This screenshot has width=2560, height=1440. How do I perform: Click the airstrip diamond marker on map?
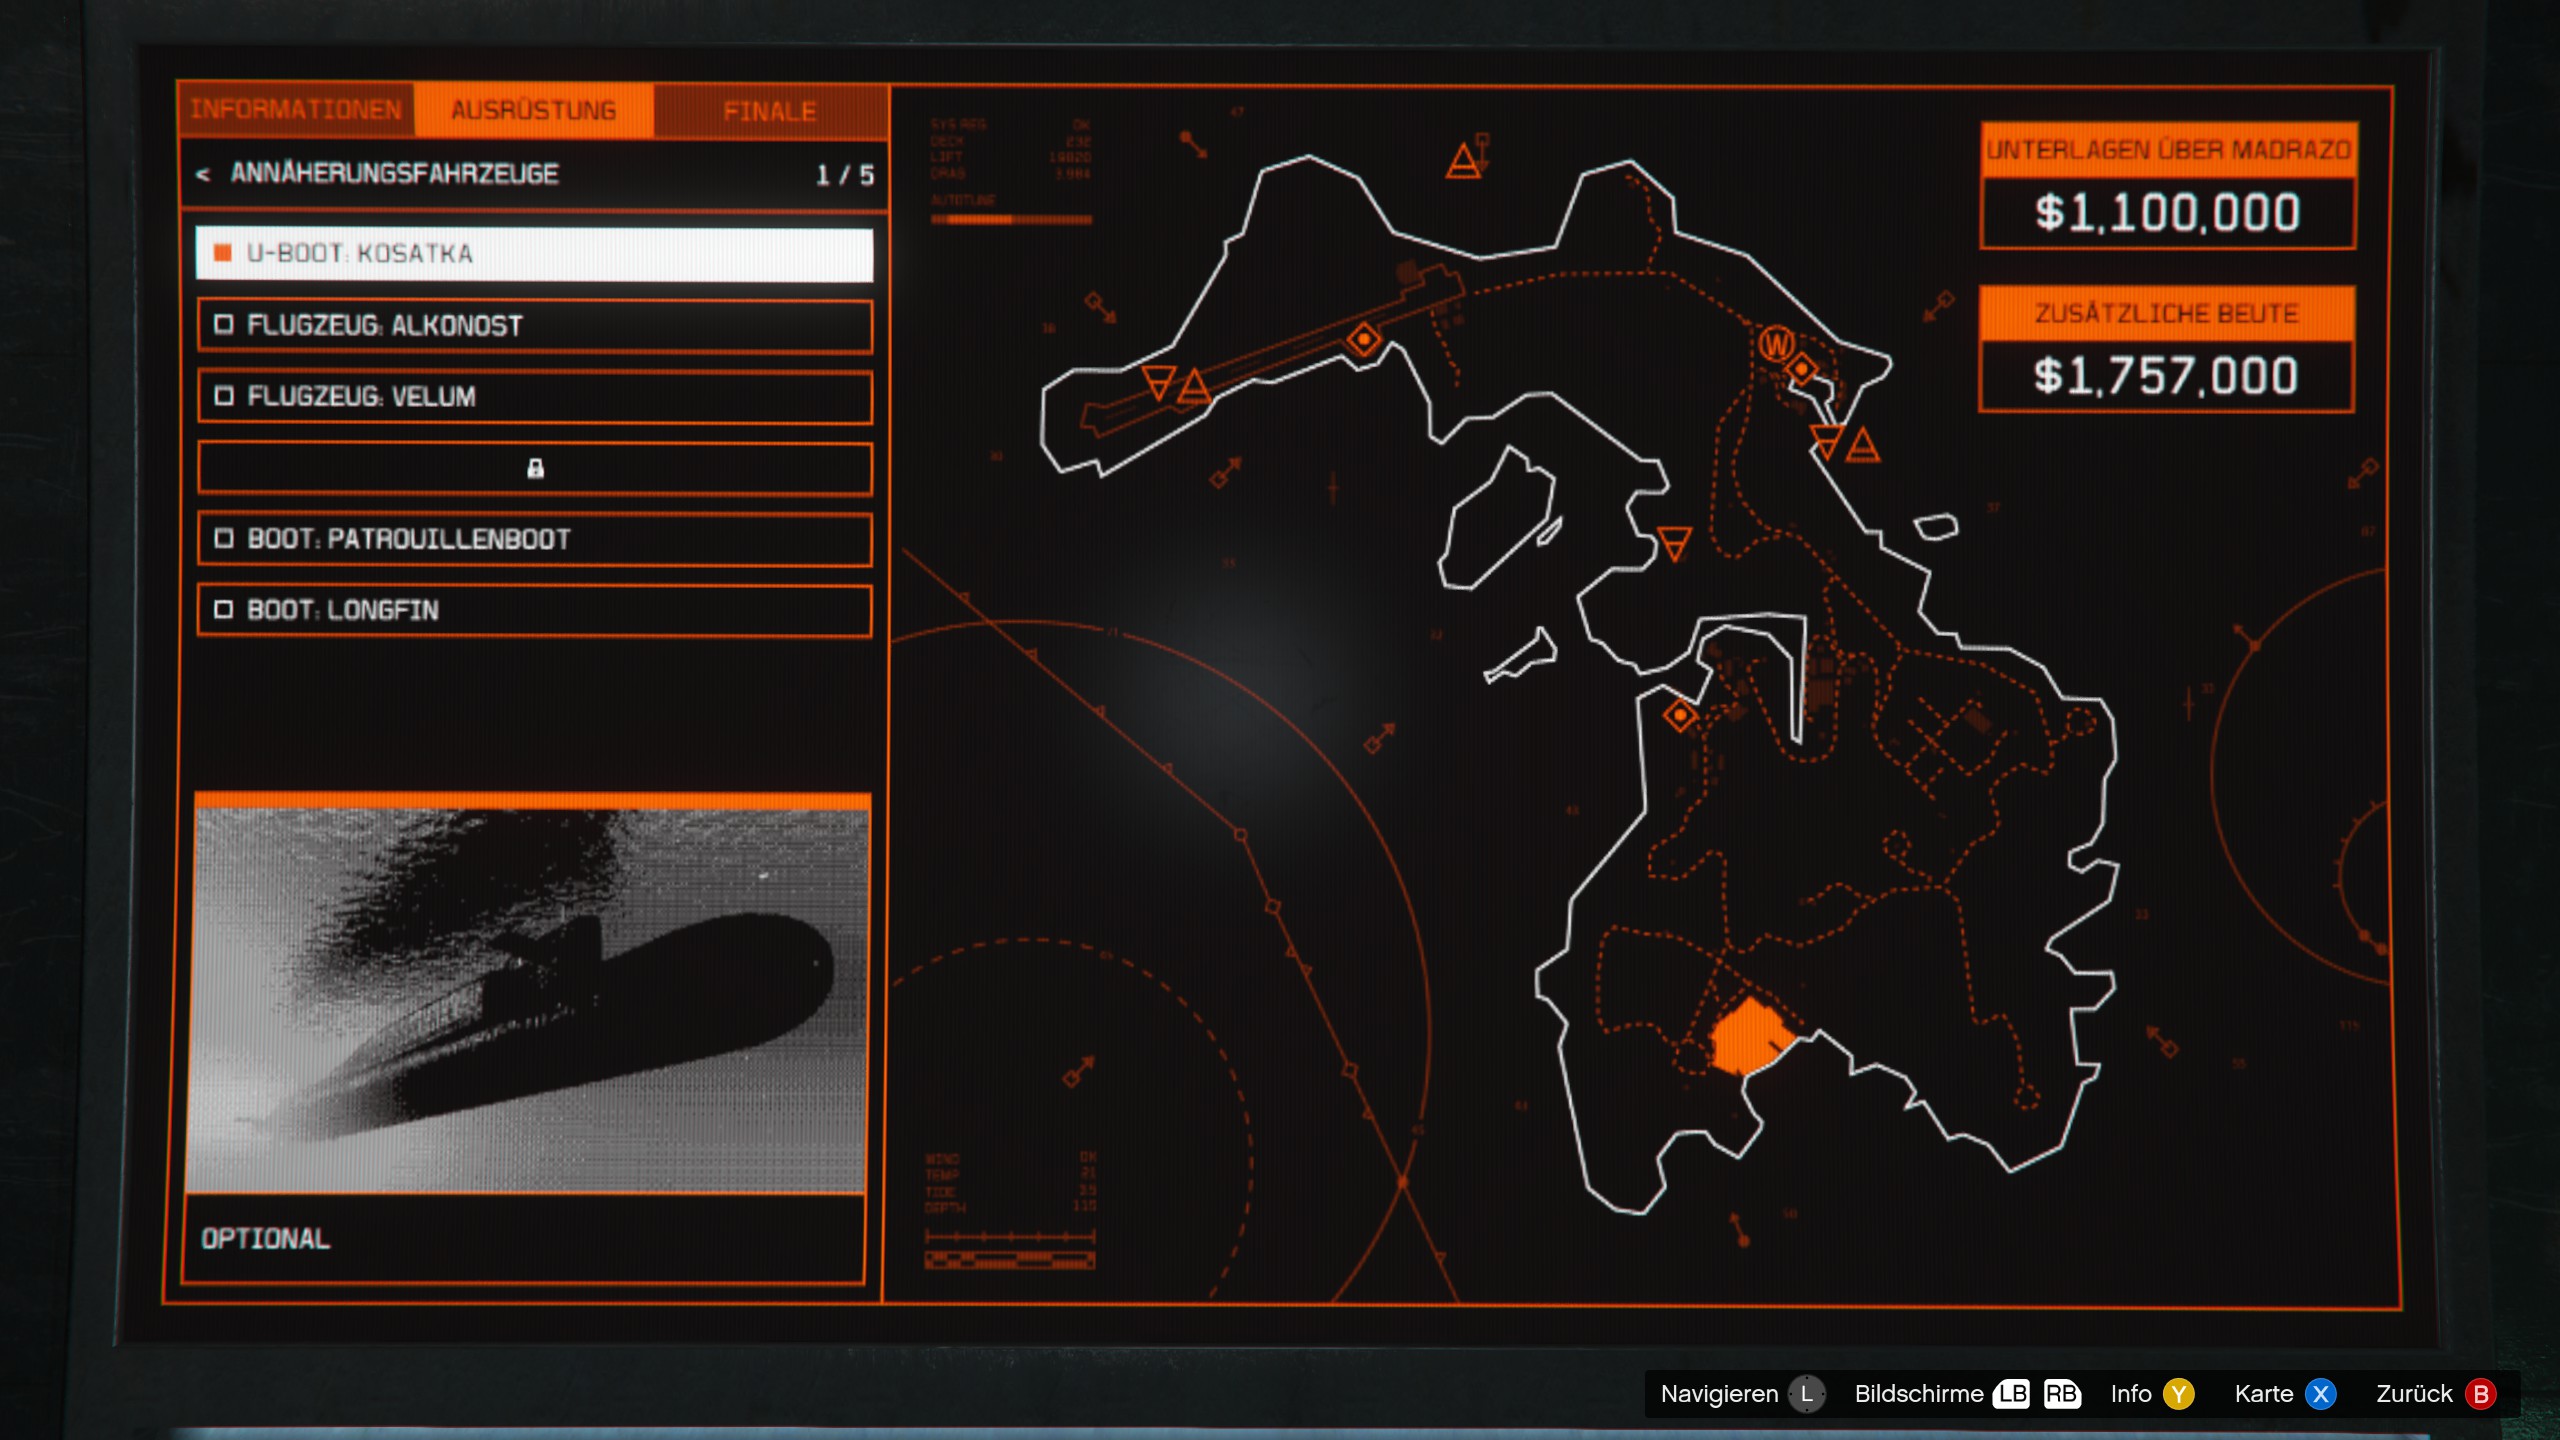[1363, 340]
